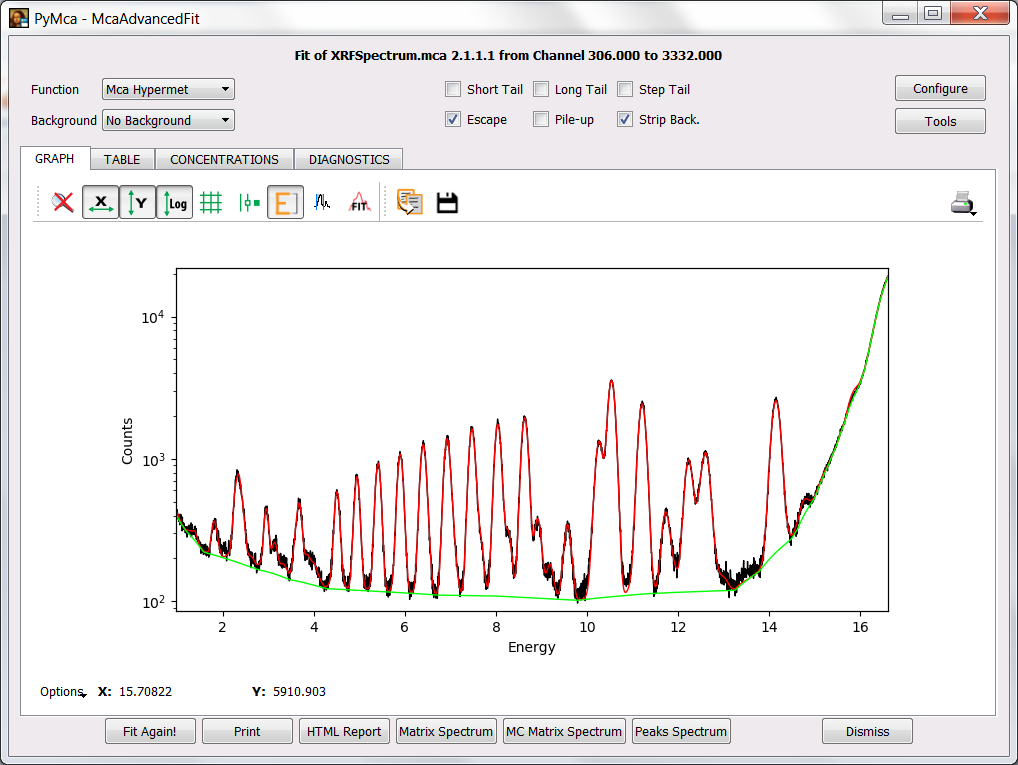Click the Configure button
Screen dimensions: 1018x765
pyautogui.click(x=940, y=89)
